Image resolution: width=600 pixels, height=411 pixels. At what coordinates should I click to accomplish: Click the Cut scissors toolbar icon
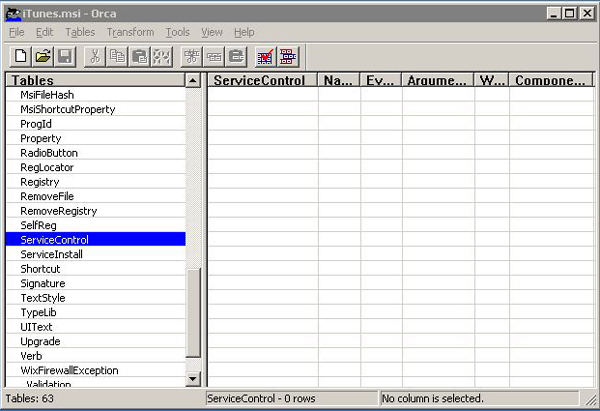tap(95, 56)
